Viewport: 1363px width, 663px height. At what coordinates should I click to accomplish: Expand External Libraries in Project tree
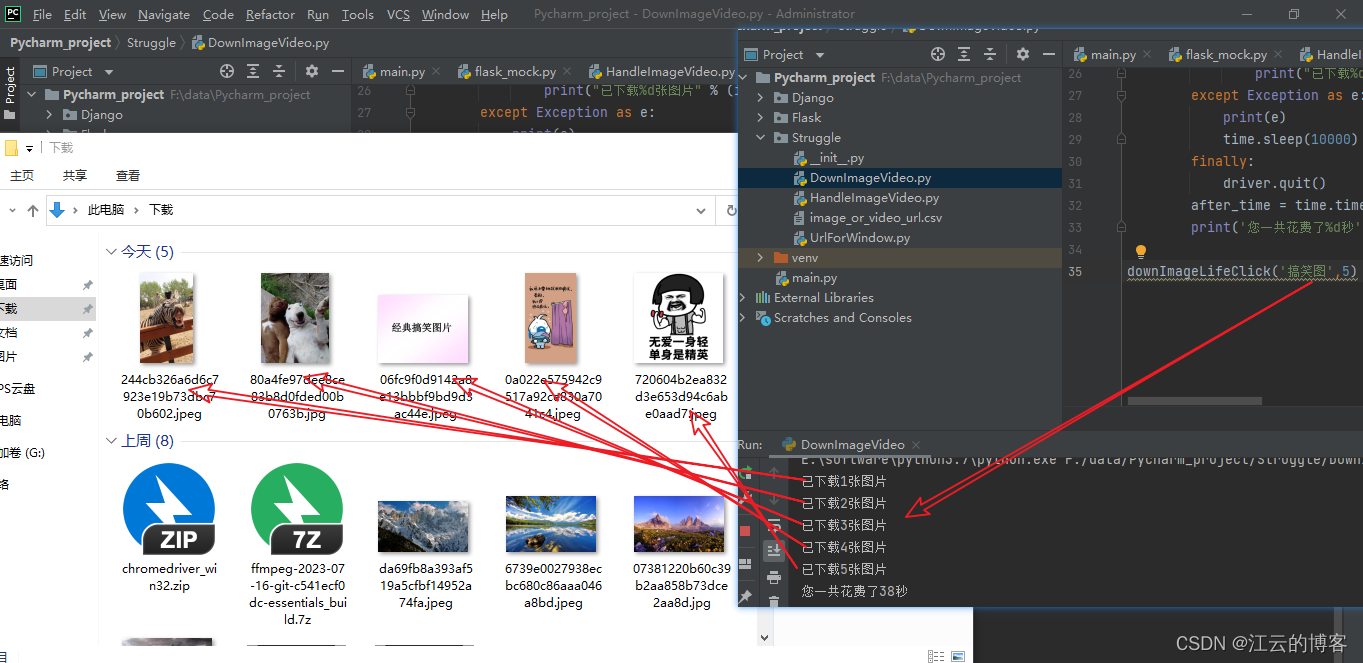(x=743, y=298)
